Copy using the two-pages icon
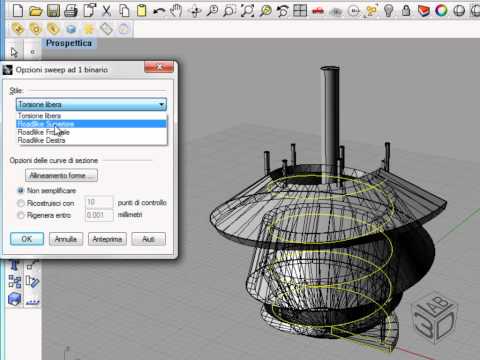The image size is (480, 360). pos(124,11)
